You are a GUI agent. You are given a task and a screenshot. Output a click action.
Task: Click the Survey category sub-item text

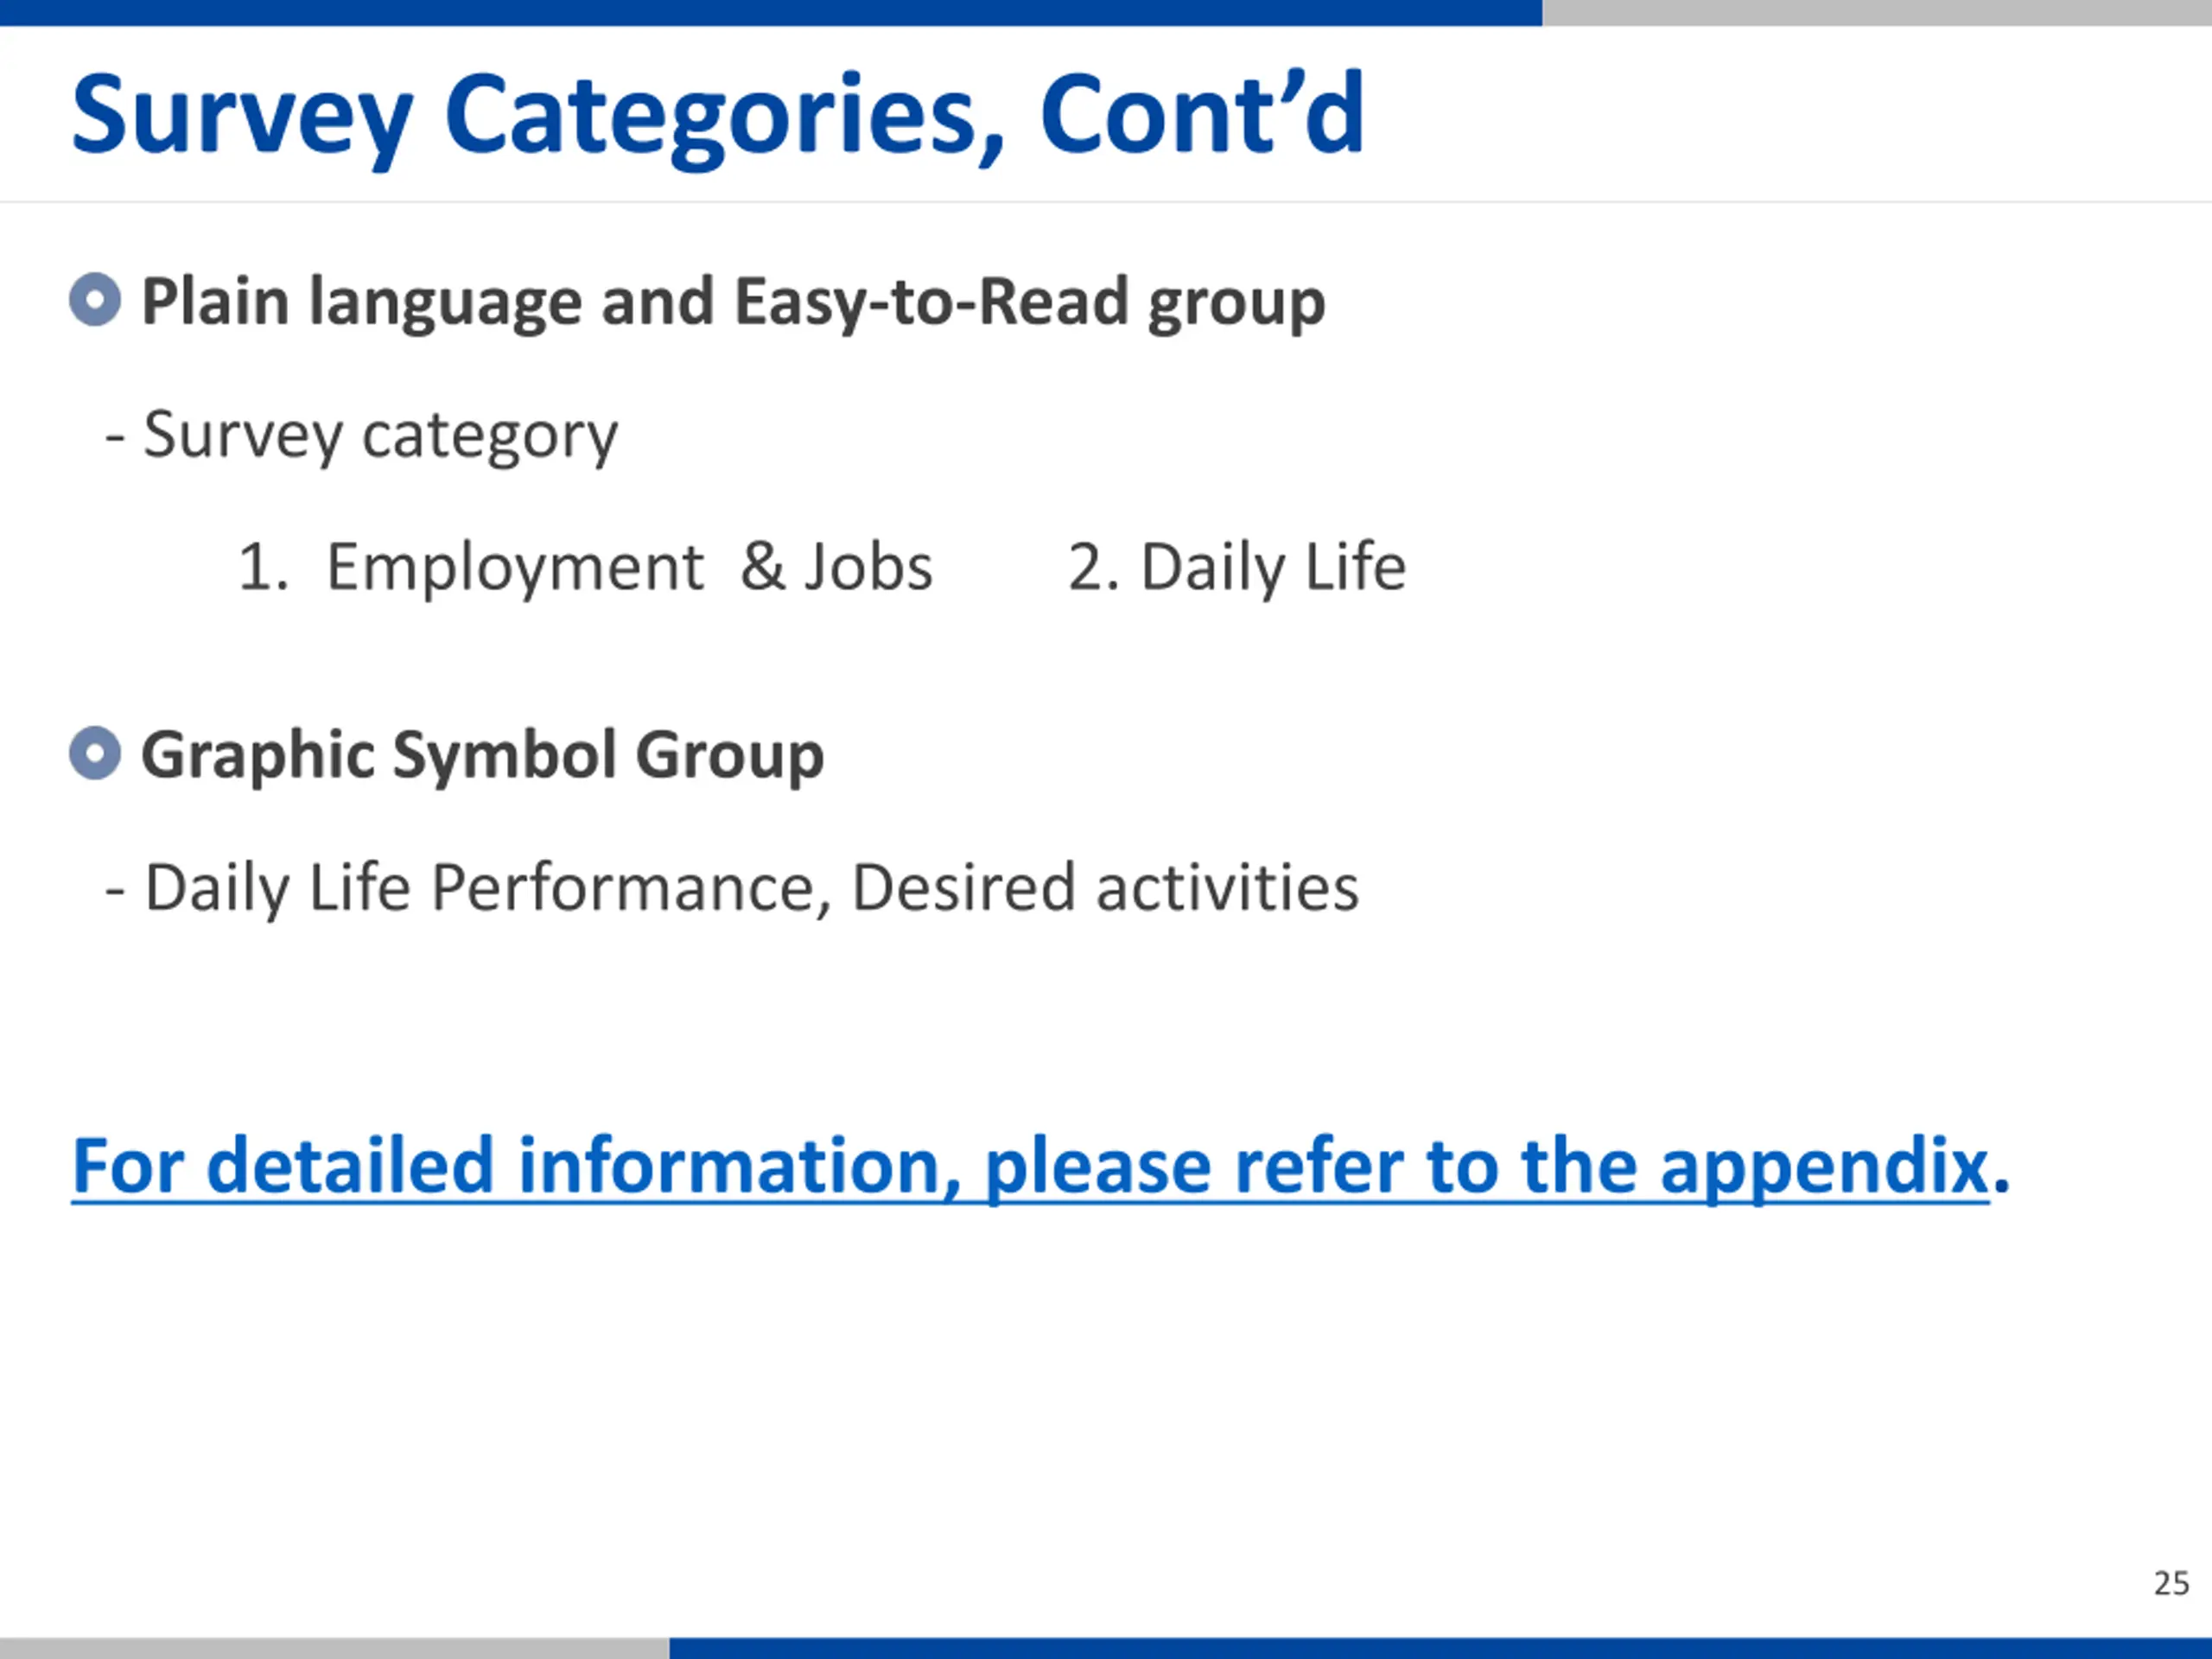380,435
